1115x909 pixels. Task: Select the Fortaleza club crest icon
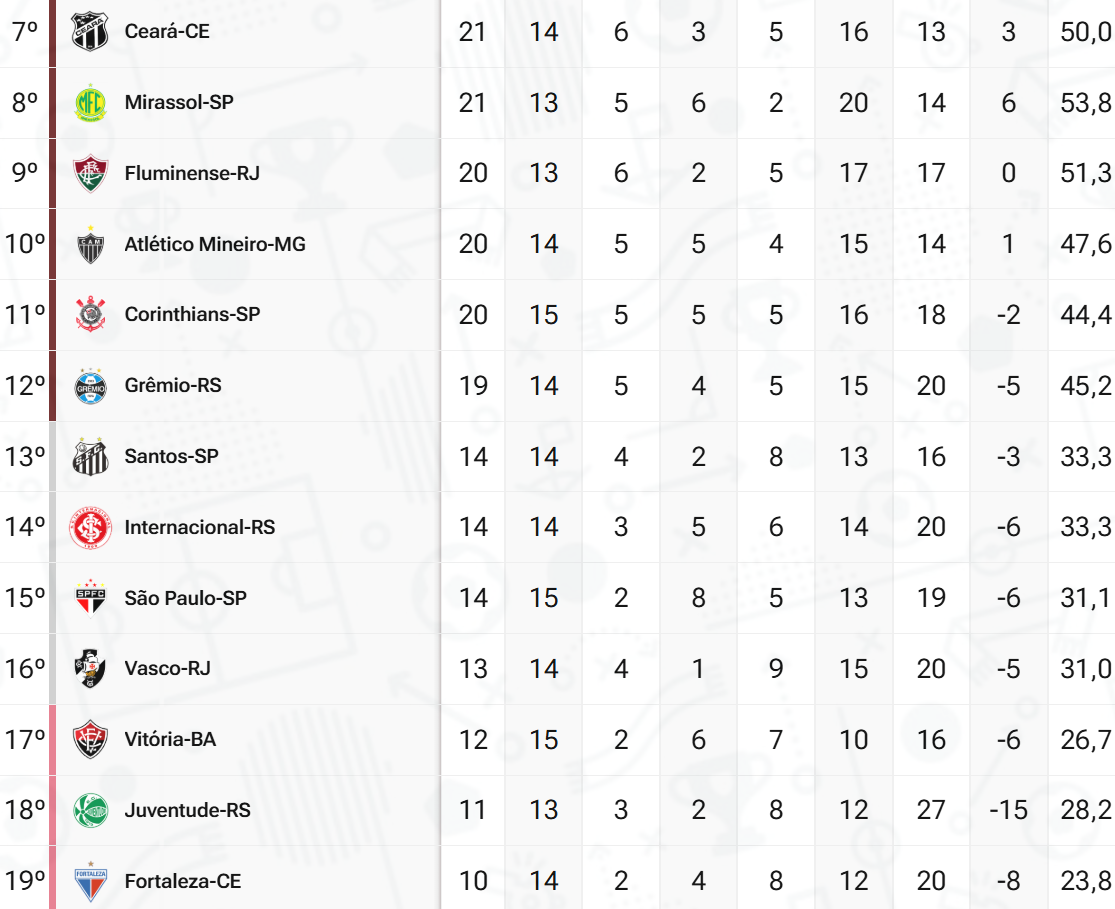90,882
